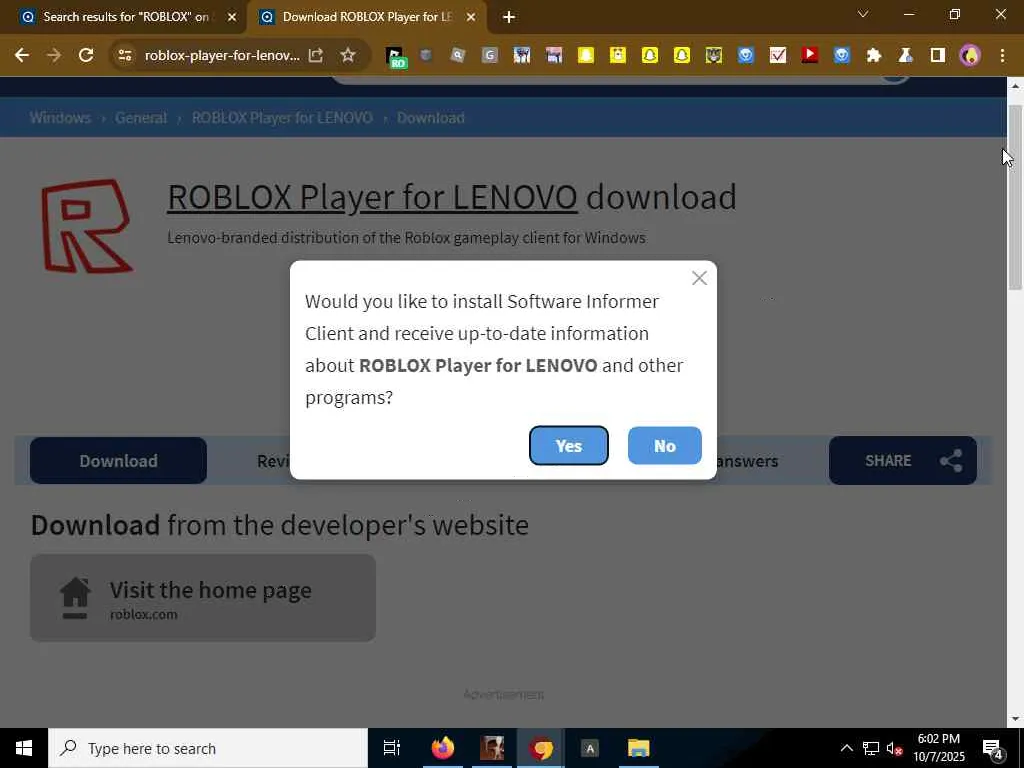The image size is (1024, 768).
Task: Open the Windows Start menu
Action: 24,748
